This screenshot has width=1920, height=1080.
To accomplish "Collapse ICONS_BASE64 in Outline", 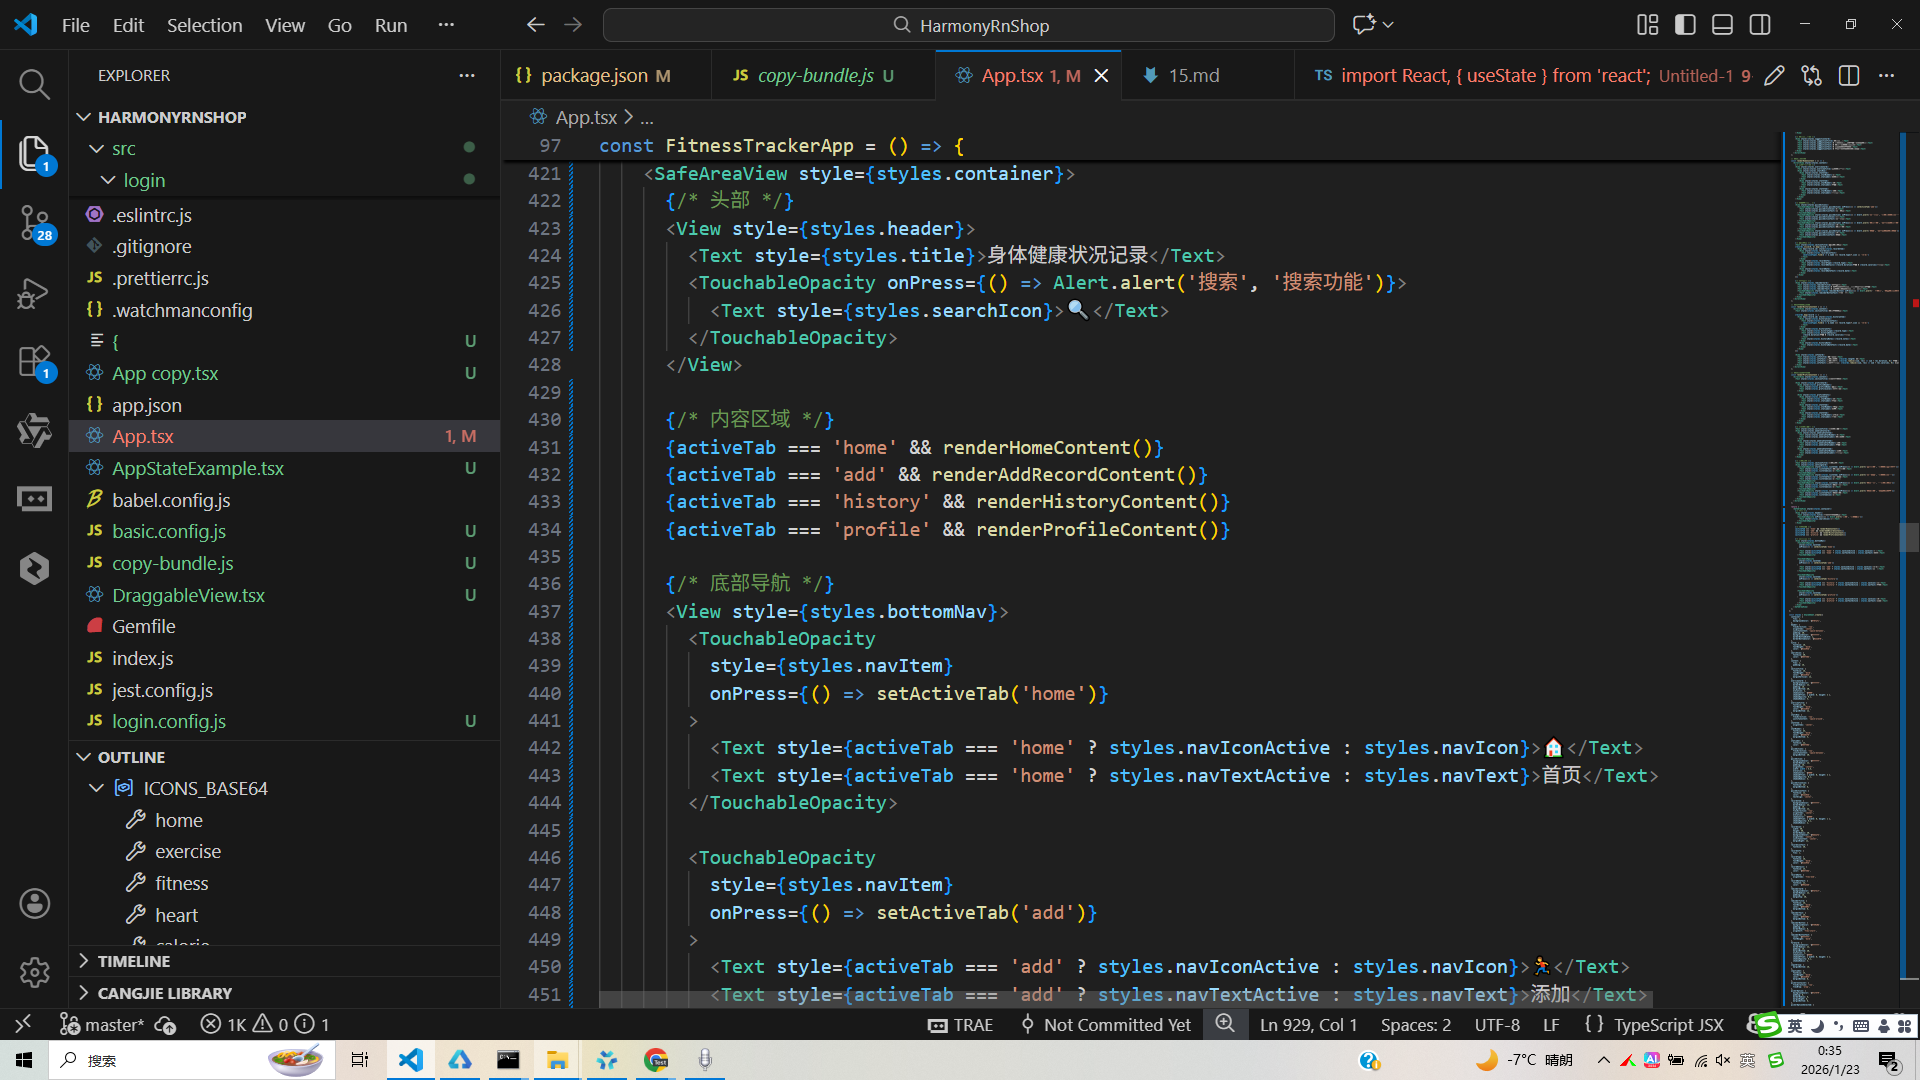I will pos(97,788).
